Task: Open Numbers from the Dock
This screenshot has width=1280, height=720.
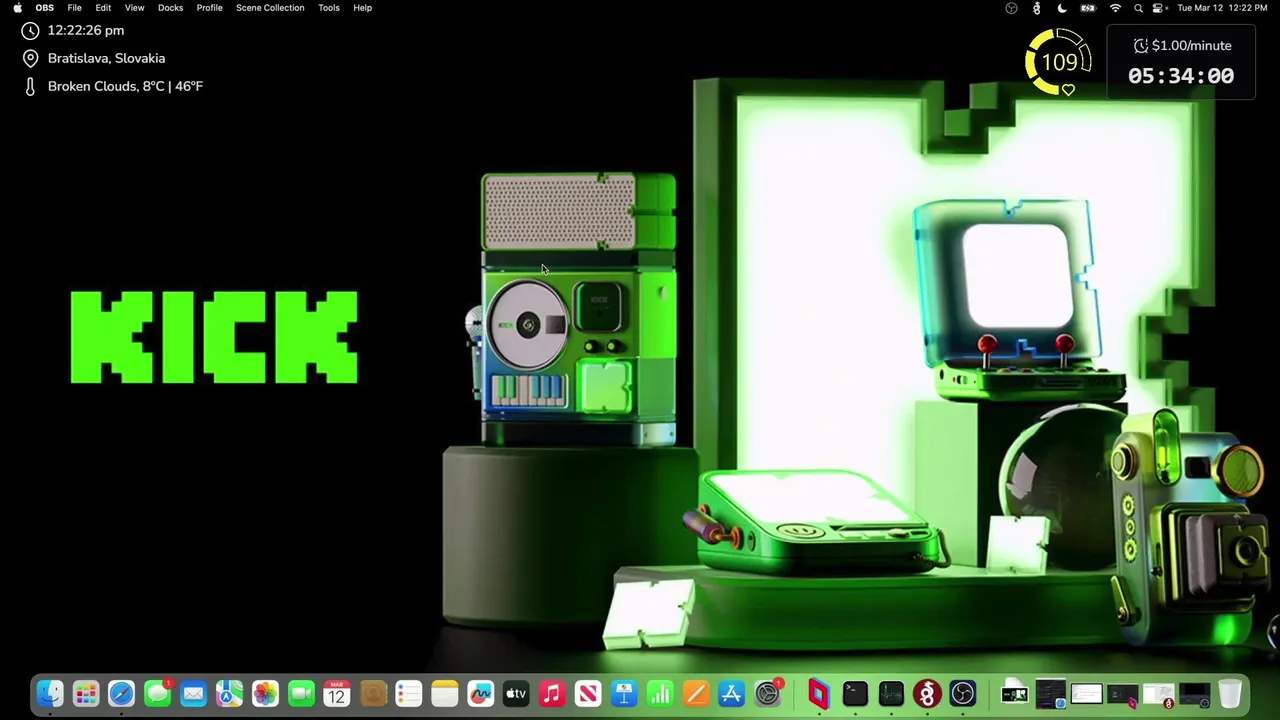Action: coord(660,693)
